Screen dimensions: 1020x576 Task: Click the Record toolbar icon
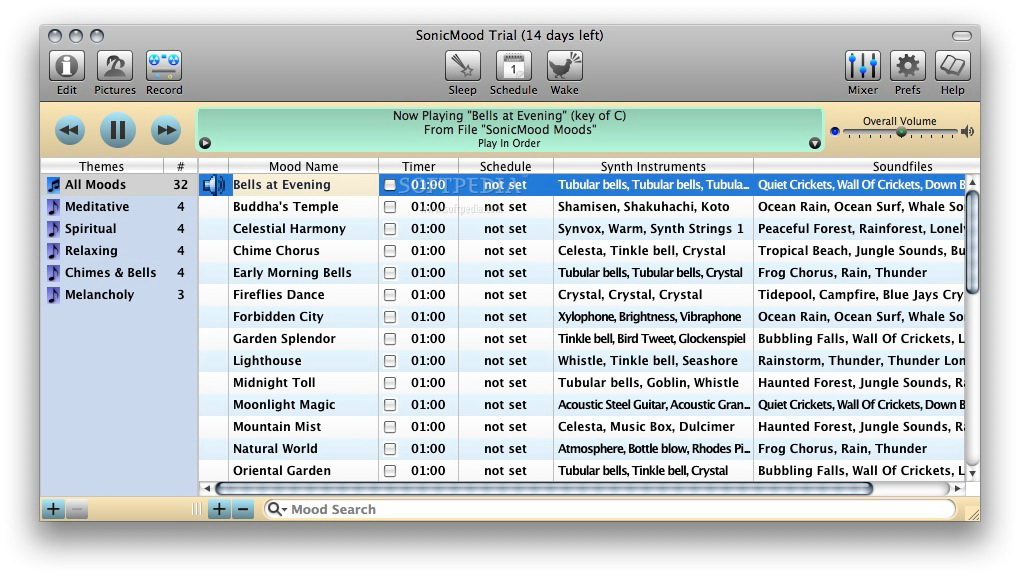(x=164, y=68)
